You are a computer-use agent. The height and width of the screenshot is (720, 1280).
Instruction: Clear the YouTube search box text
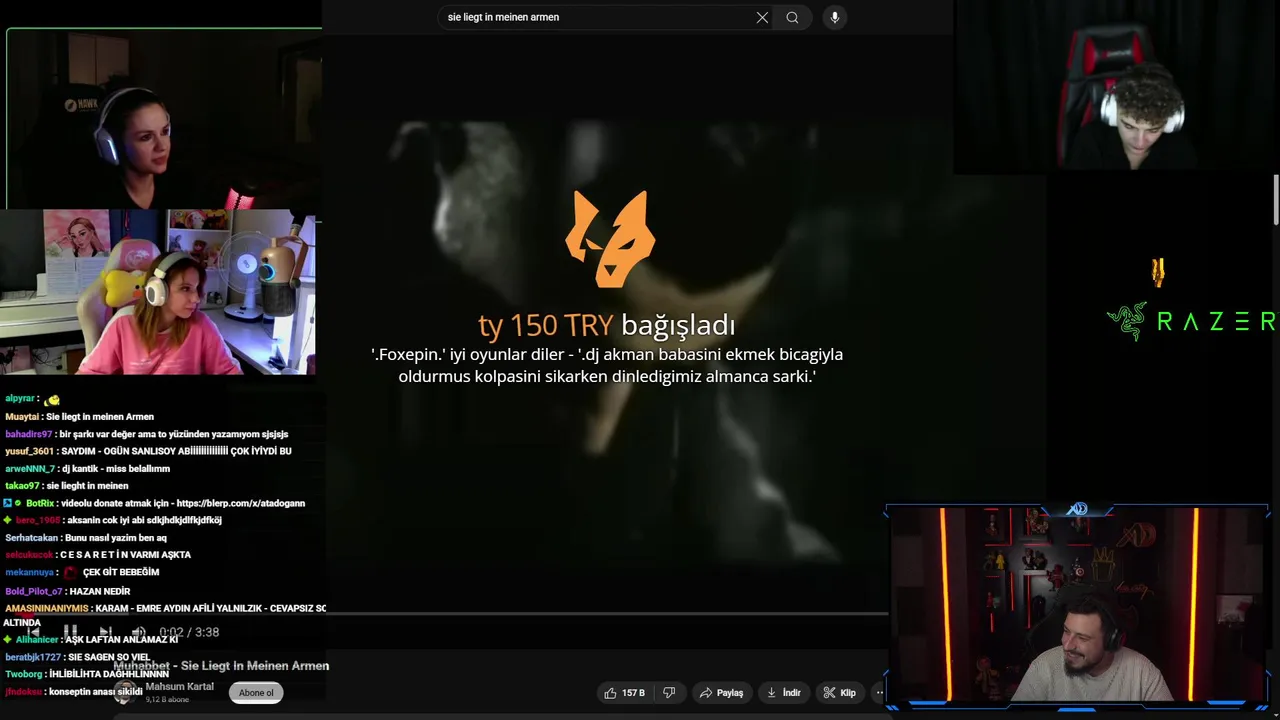pyautogui.click(x=762, y=17)
